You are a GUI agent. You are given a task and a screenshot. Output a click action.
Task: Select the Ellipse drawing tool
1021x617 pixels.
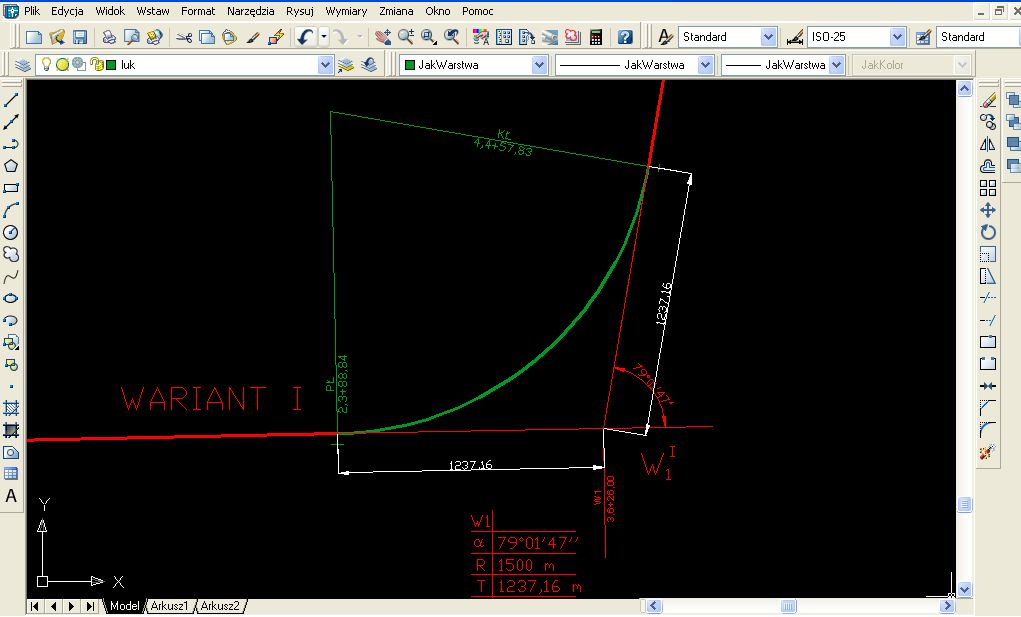click(11, 299)
